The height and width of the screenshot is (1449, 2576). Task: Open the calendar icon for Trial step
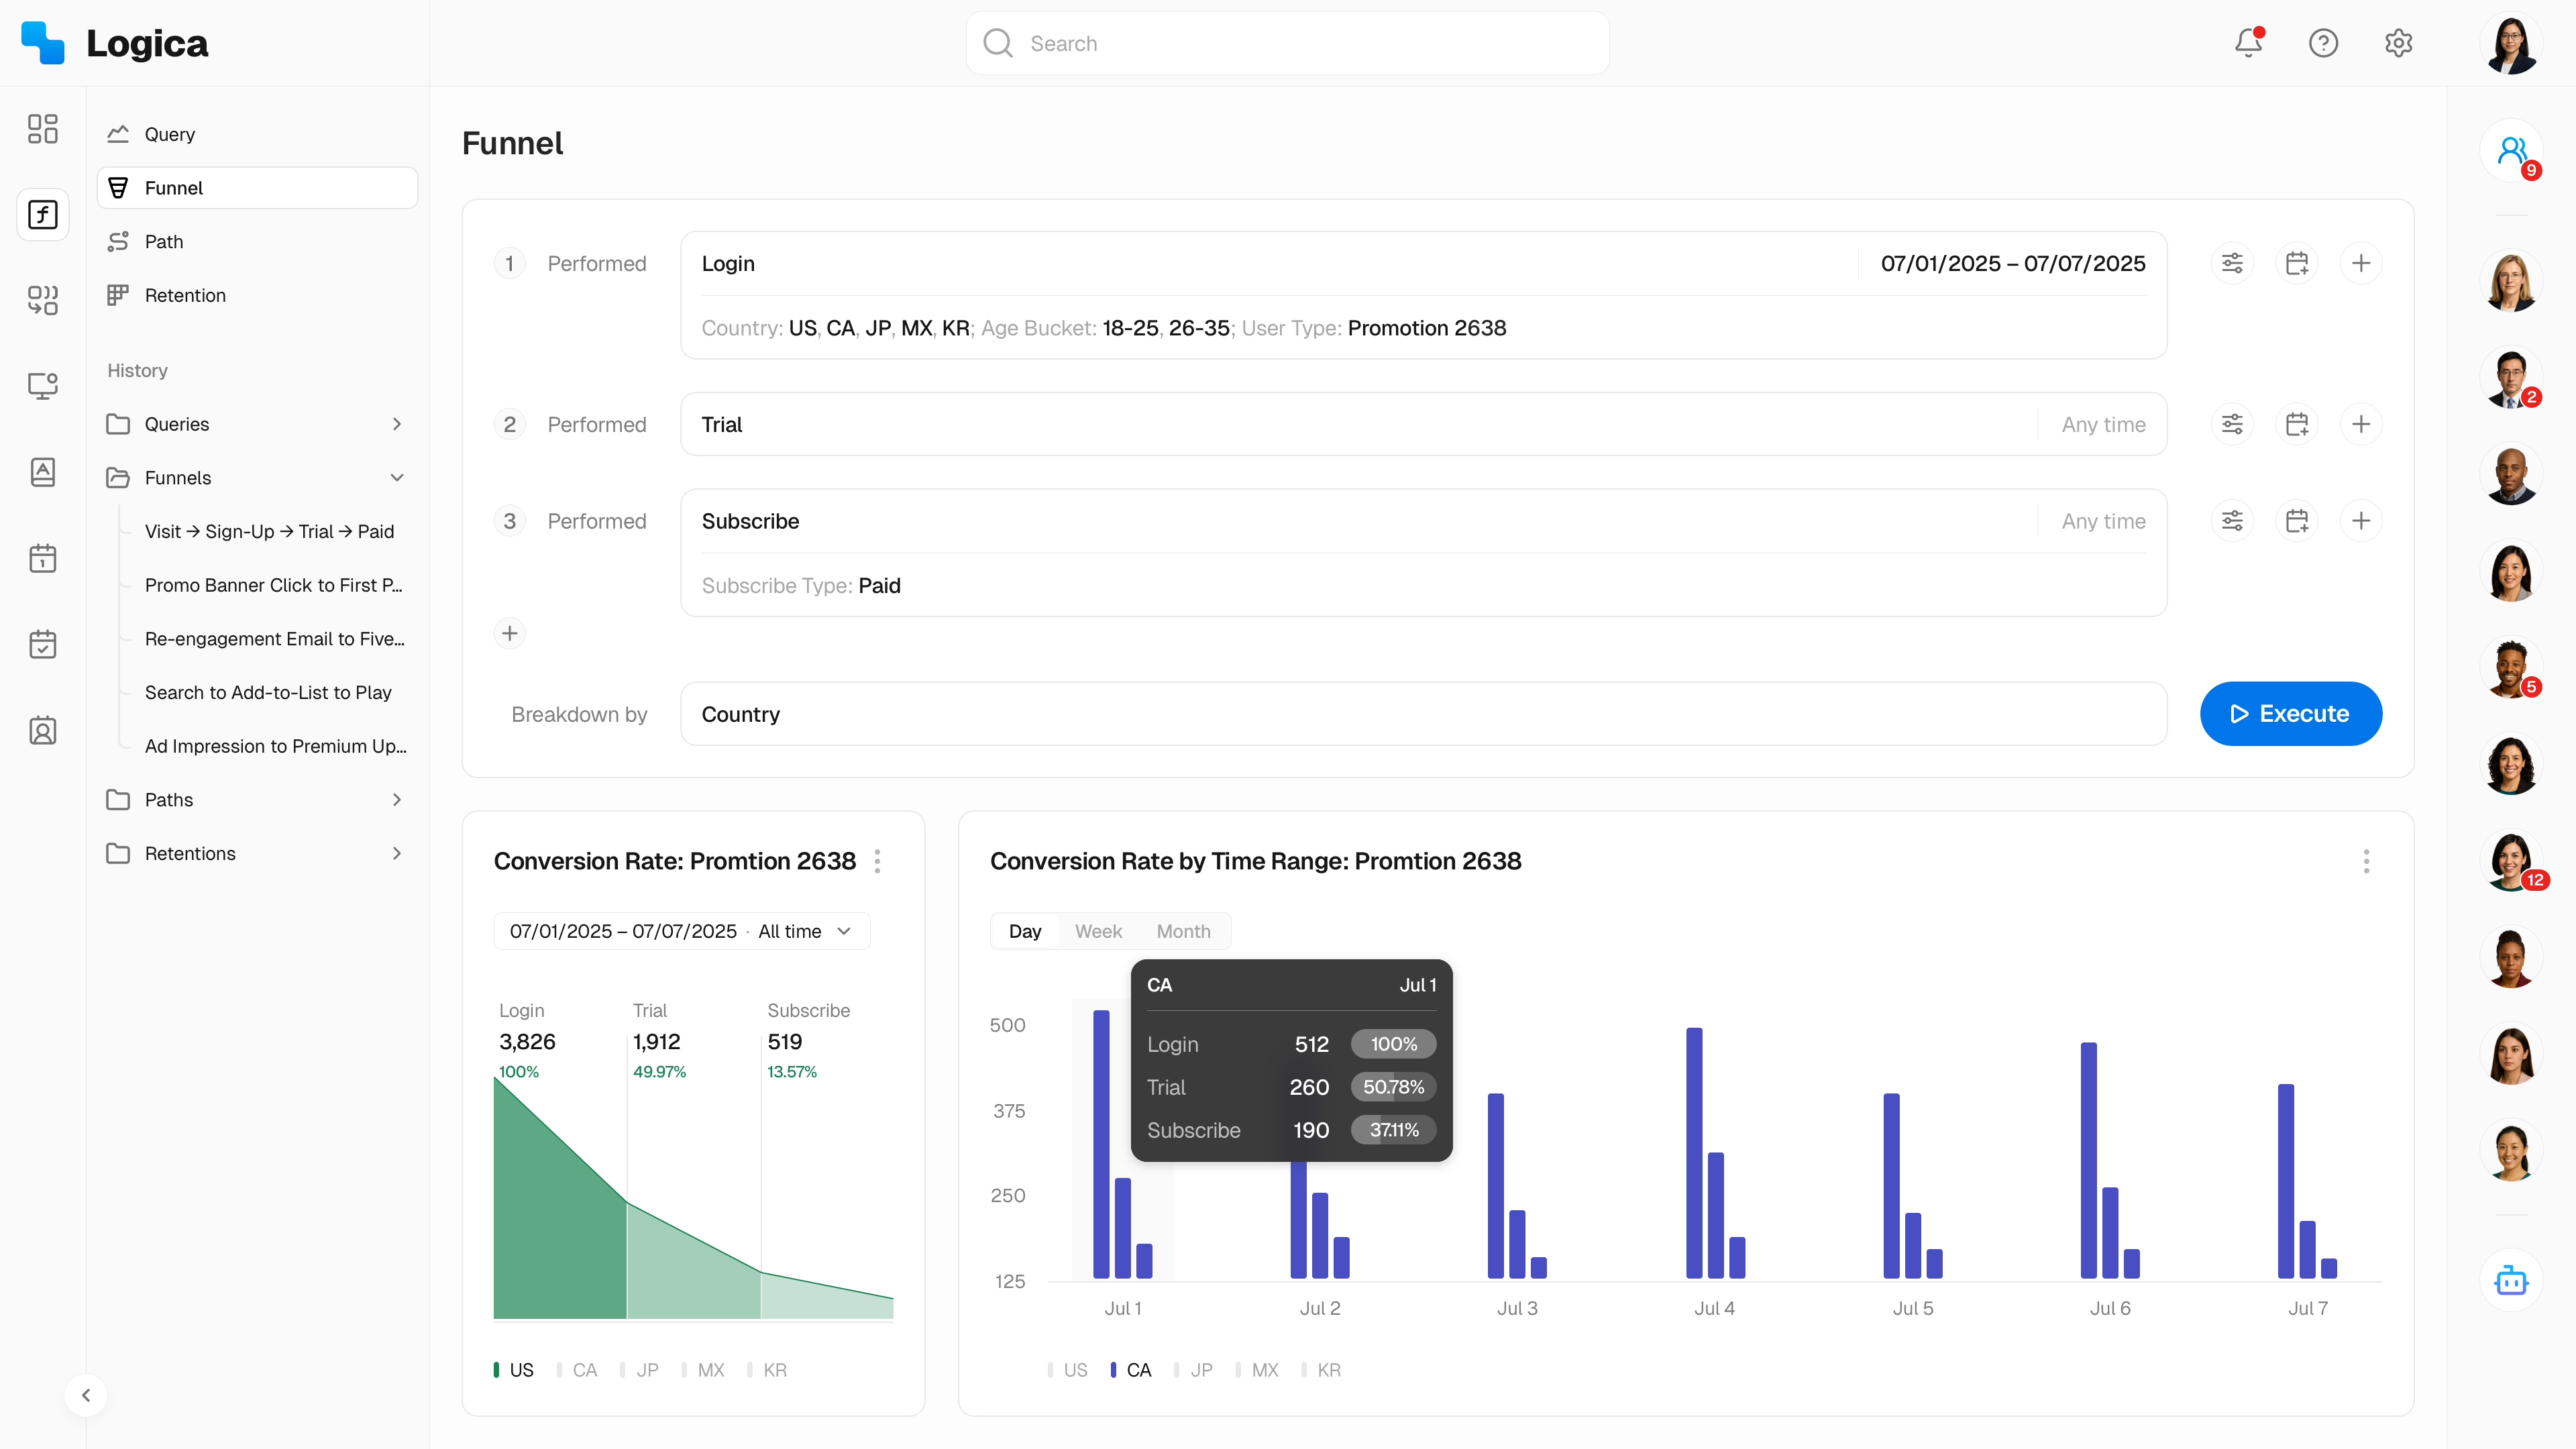click(2297, 424)
